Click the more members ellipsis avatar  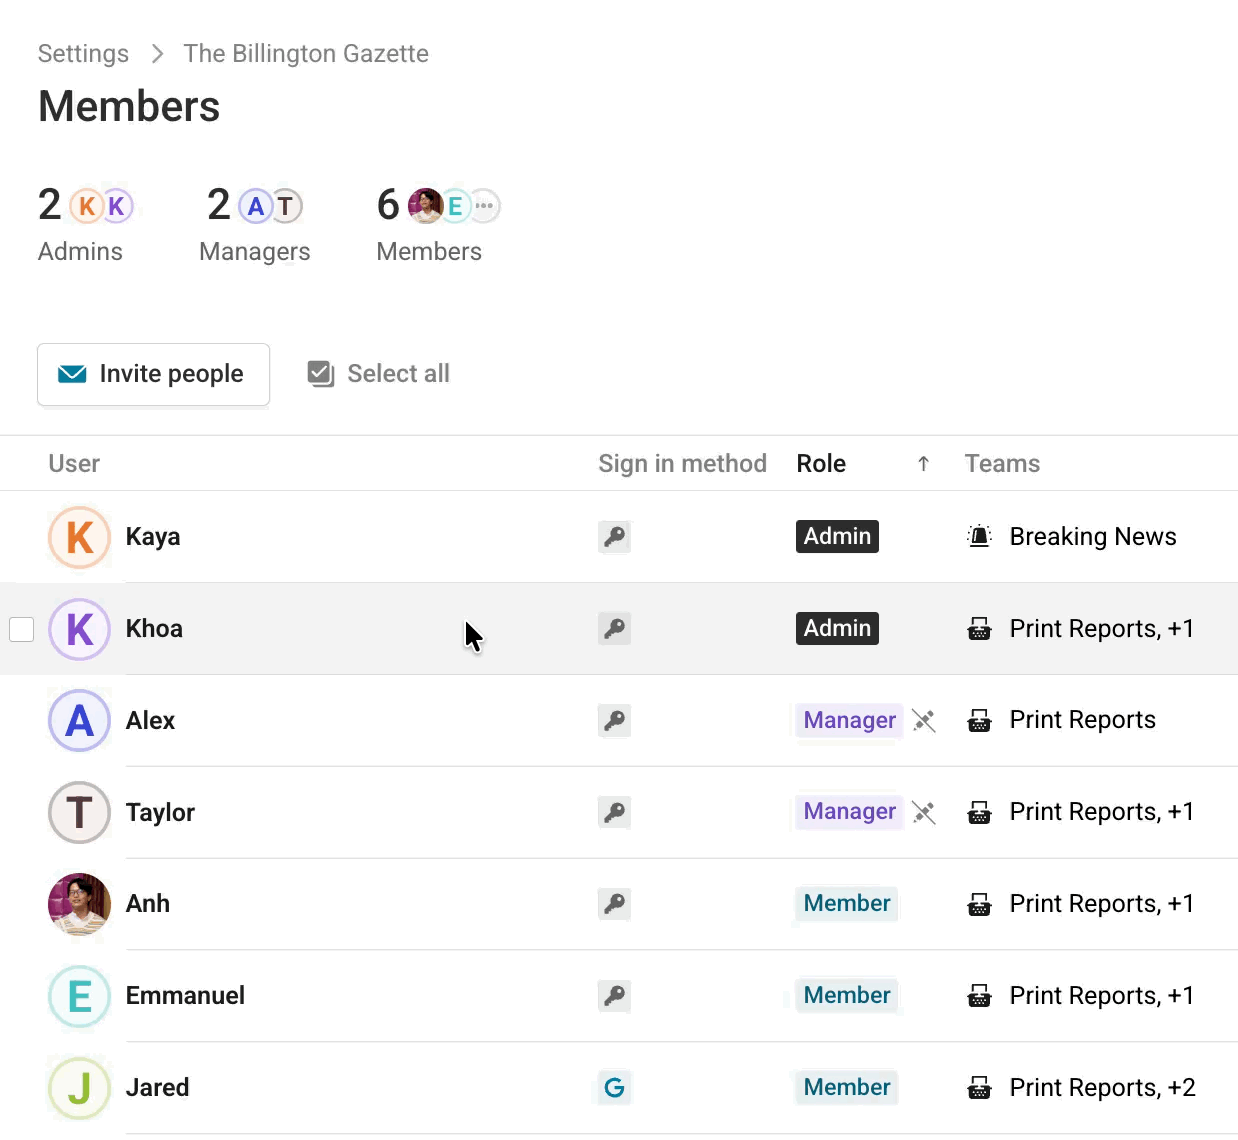click(x=485, y=206)
